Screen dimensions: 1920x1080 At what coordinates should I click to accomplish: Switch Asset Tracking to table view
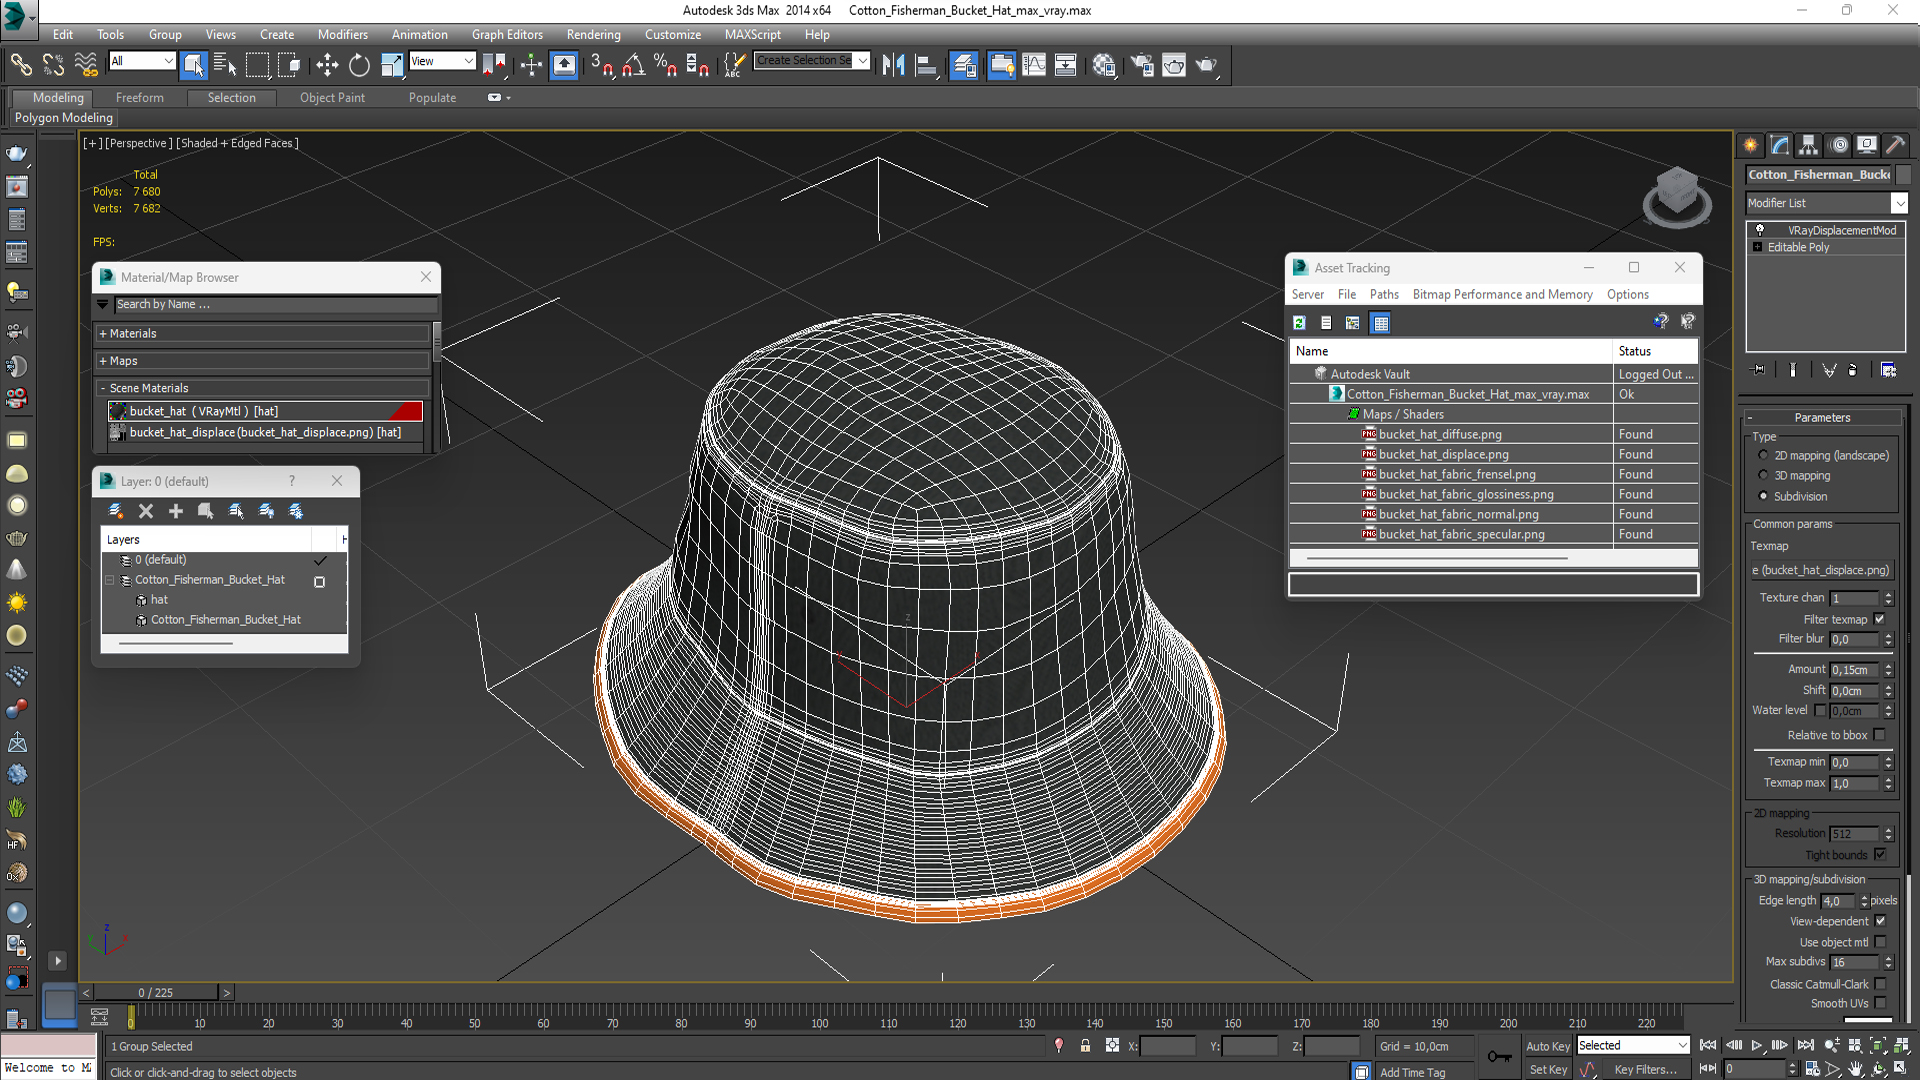pos(1381,322)
